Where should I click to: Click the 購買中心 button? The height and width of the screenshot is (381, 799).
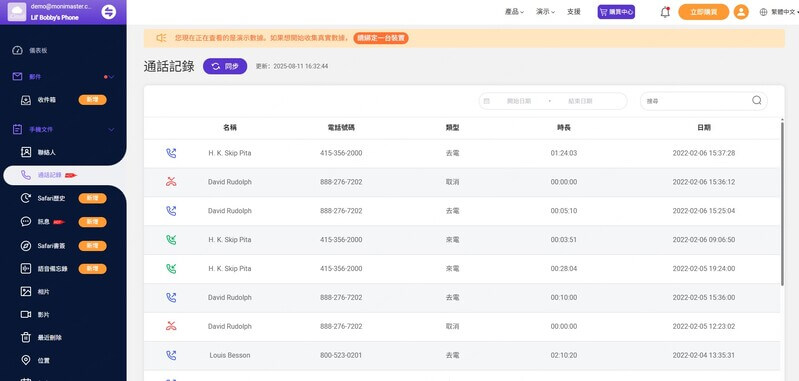tap(616, 12)
